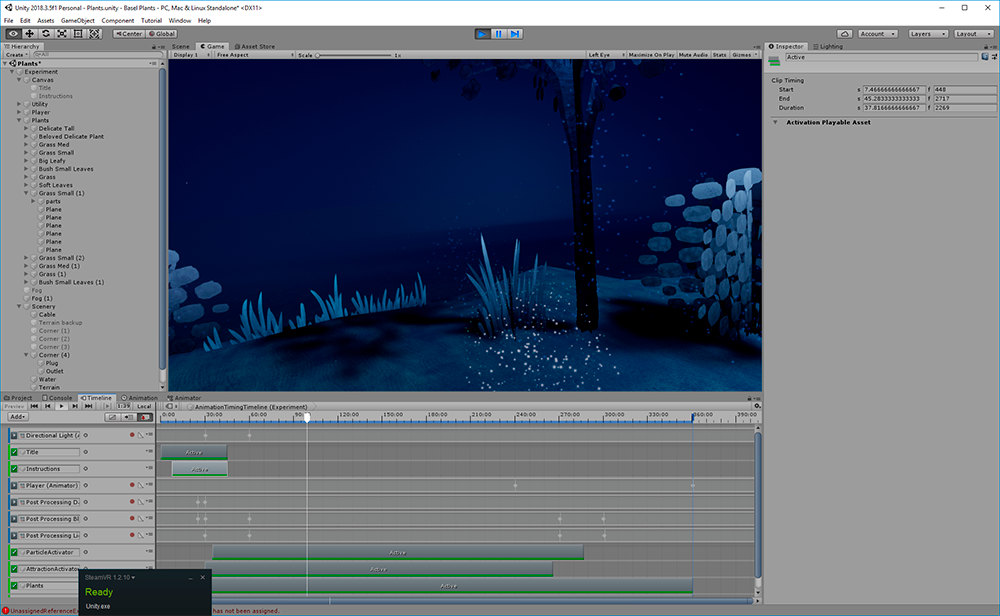Viewport: 1000px width, 616px height.
Task: Toggle the Instructions track checkbox
Action: 15,469
